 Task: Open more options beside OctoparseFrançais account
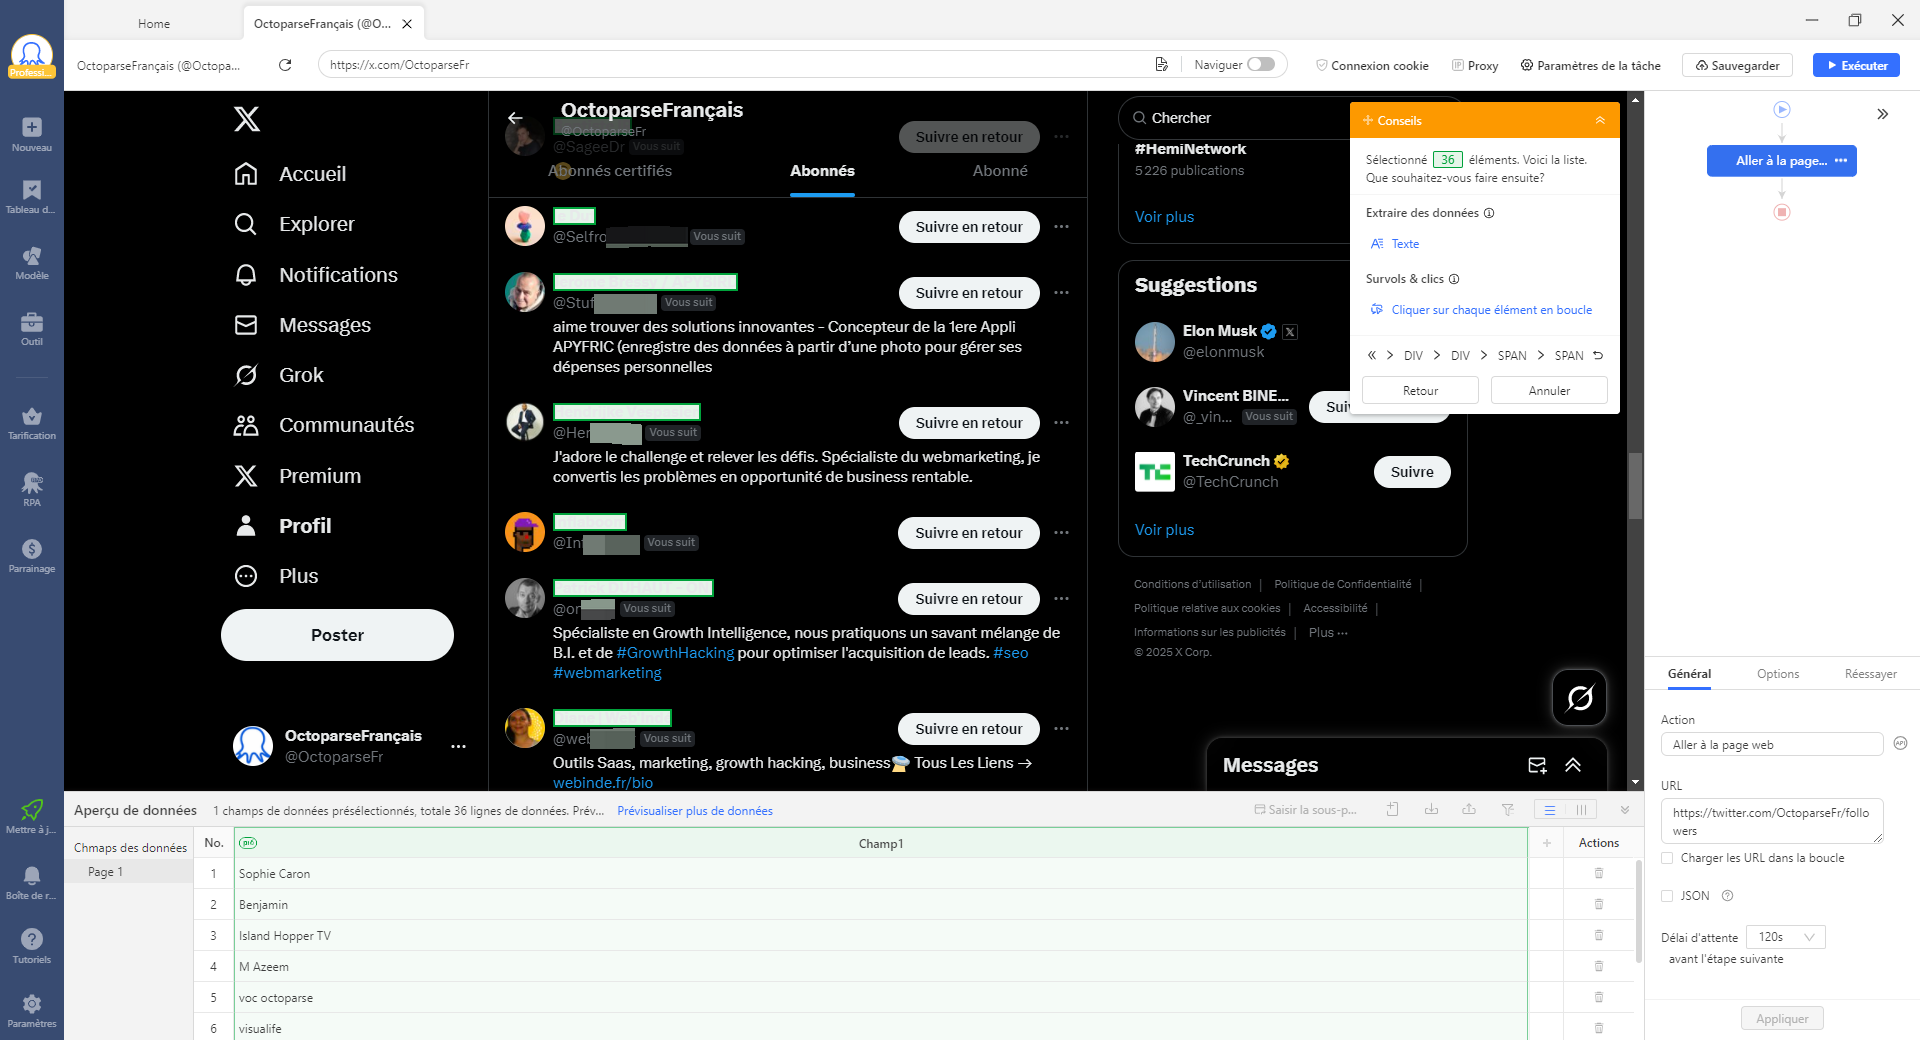point(458,746)
